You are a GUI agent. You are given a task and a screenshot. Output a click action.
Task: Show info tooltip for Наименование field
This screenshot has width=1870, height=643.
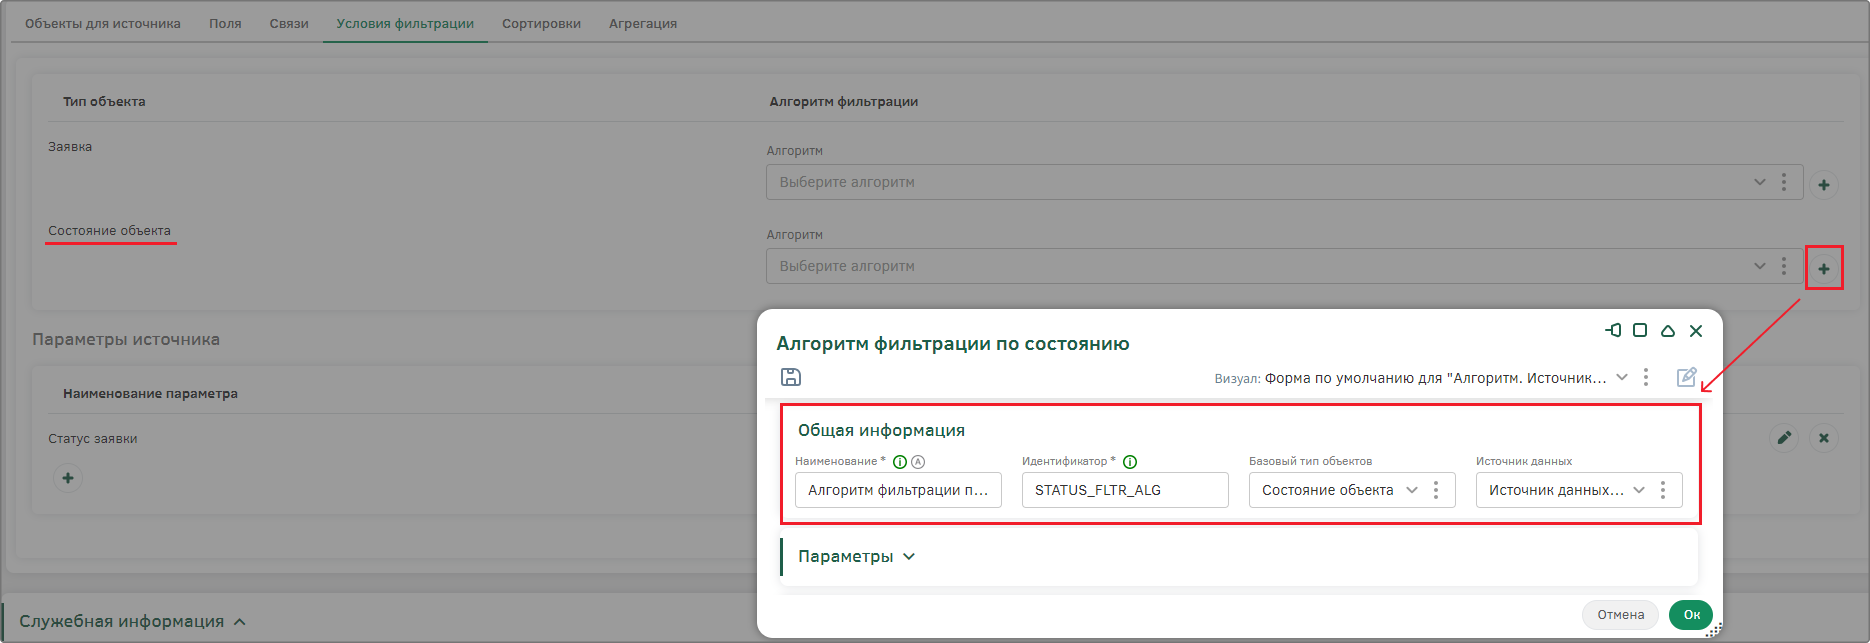pos(900,462)
